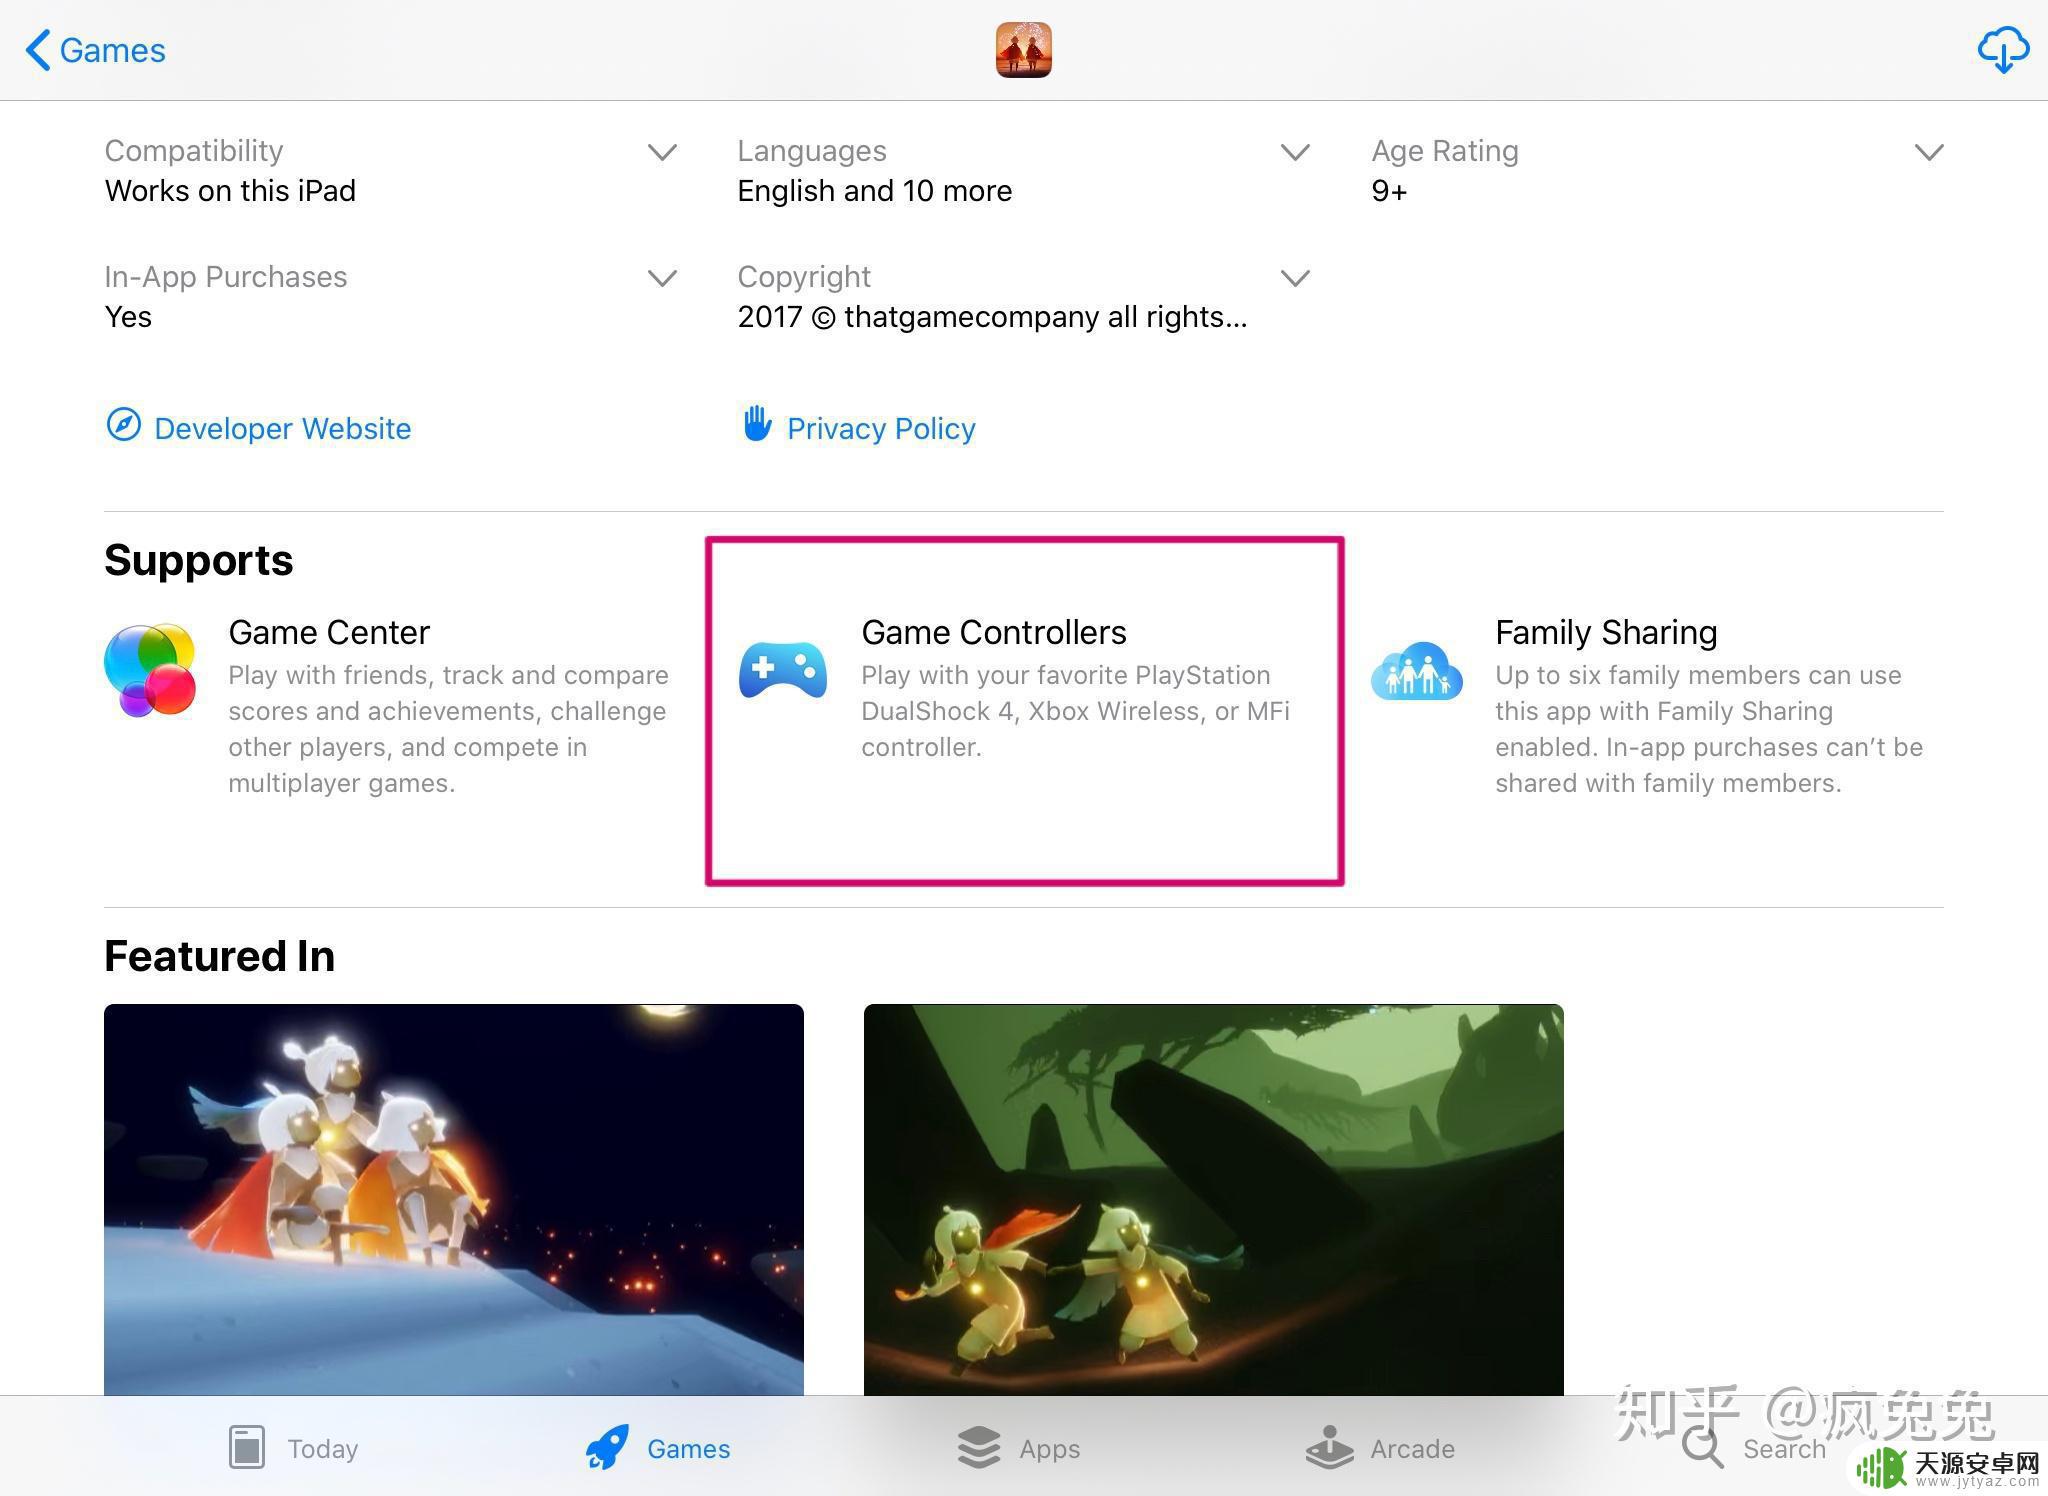Image resolution: width=2048 pixels, height=1496 pixels.
Task: Expand the Compatibility details chevron
Action: click(x=662, y=152)
